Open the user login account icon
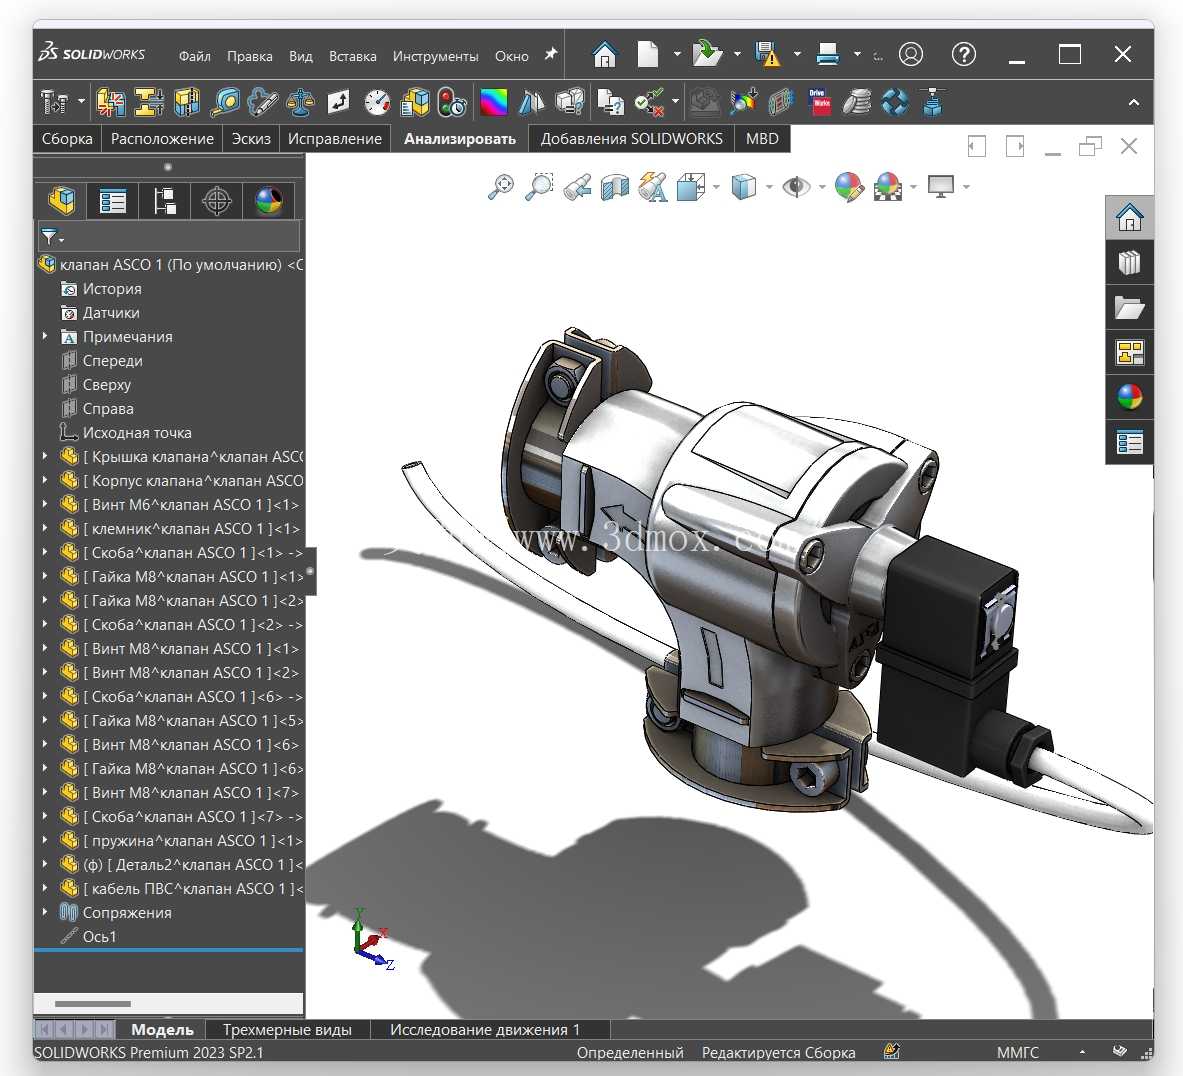The width and height of the screenshot is (1183, 1076). coord(911,54)
